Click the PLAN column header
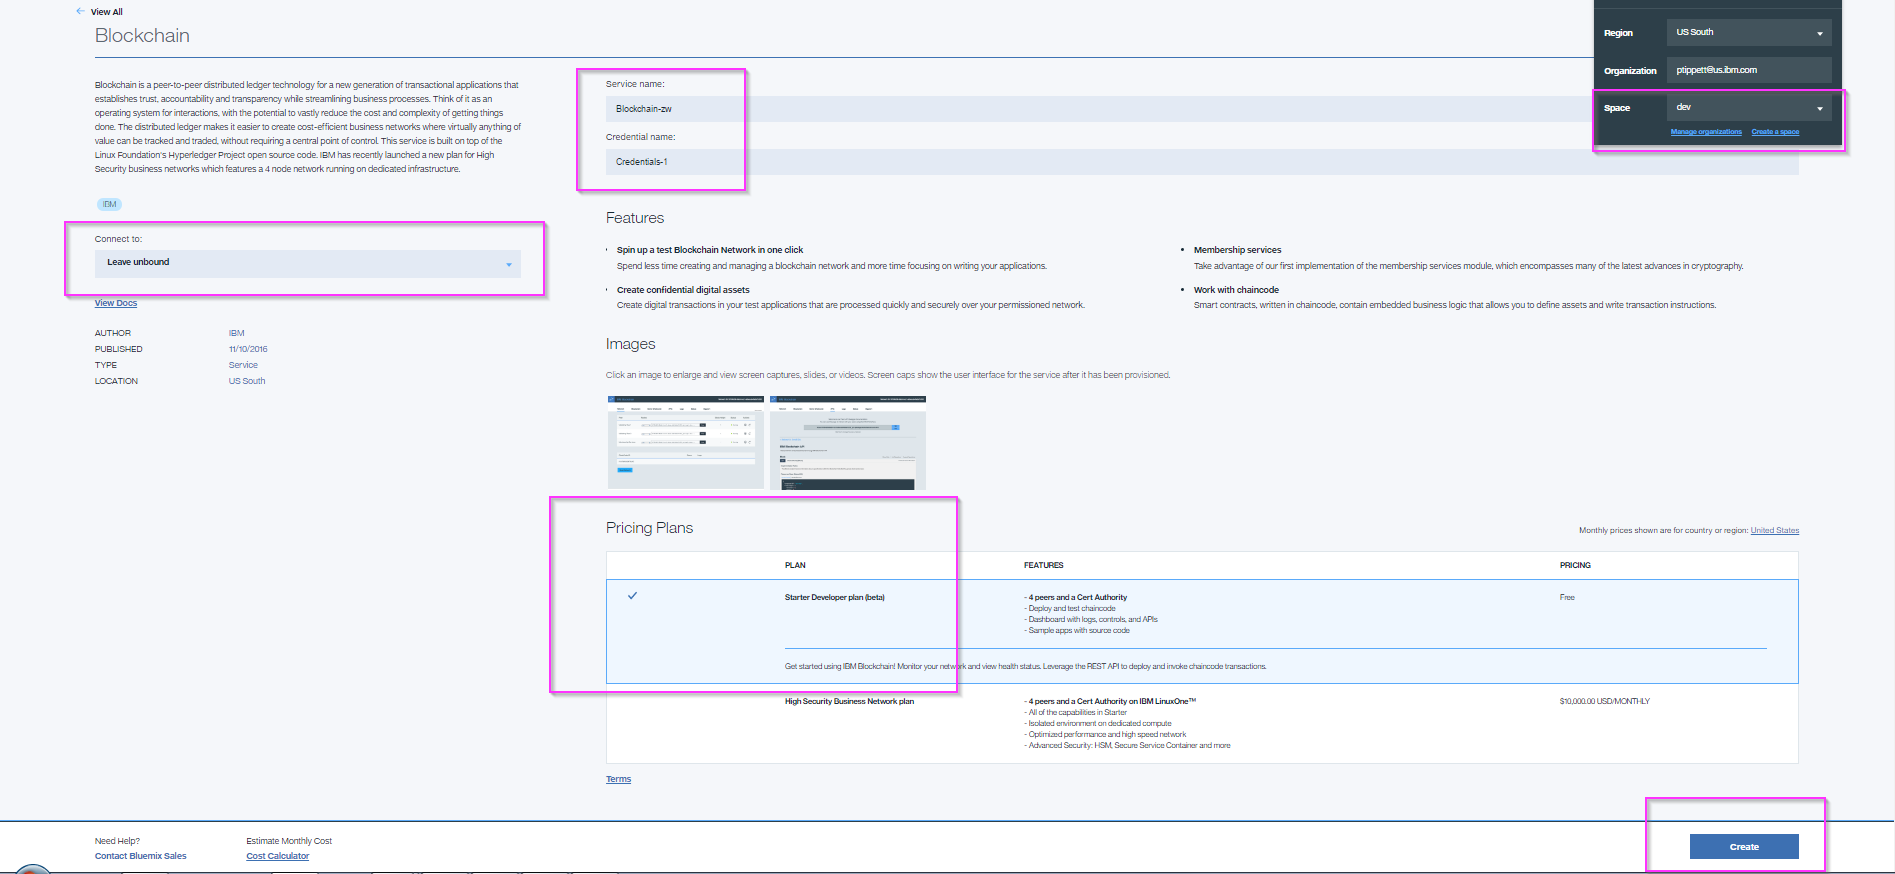 click(795, 565)
